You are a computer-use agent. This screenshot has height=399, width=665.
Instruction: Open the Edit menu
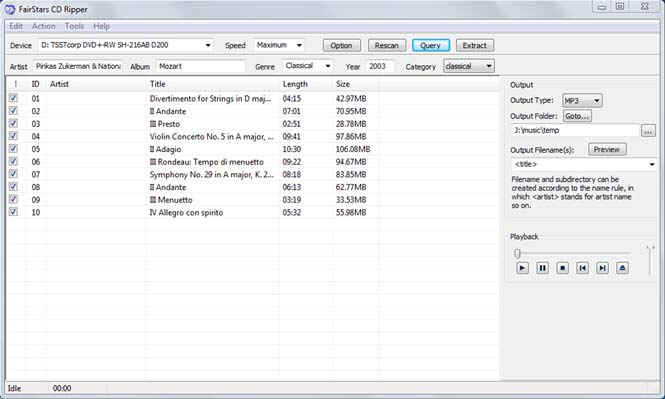coord(16,26)
